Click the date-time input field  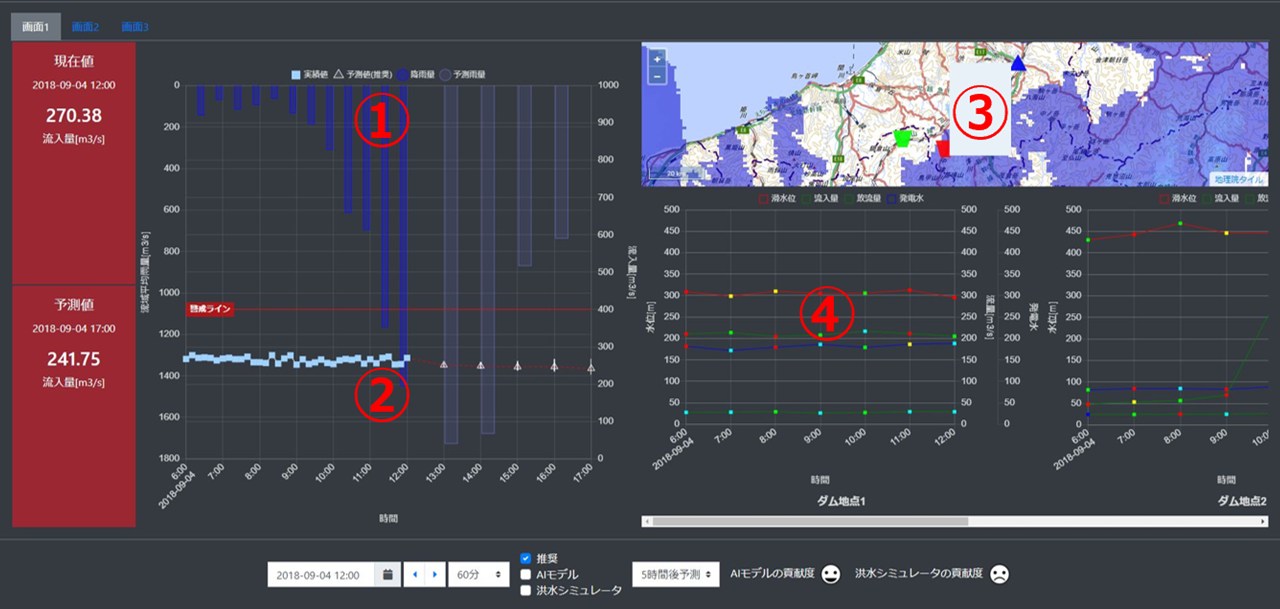click(x=320, y=575)
